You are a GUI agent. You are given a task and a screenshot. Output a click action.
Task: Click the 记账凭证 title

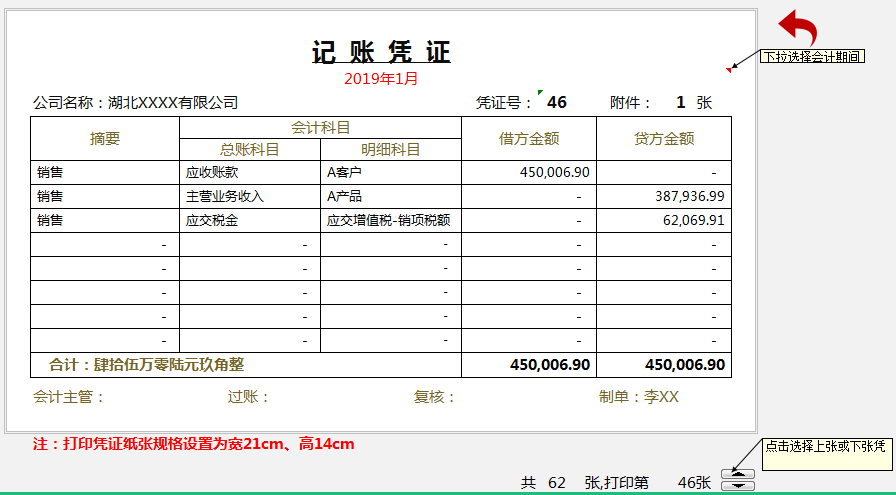(x=381, y=52)
